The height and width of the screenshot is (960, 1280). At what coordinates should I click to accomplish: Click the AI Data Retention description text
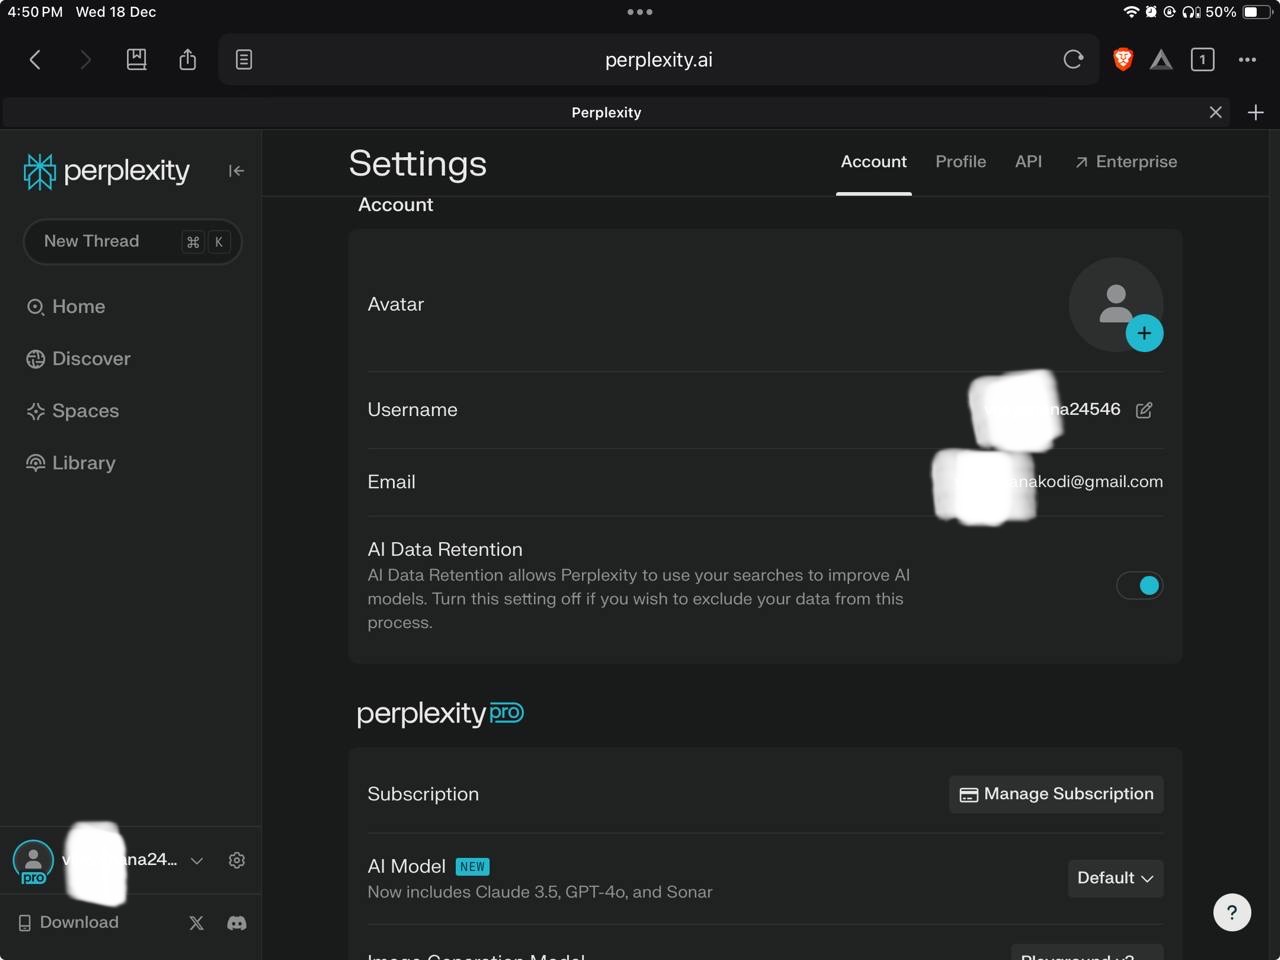point(638,599)
